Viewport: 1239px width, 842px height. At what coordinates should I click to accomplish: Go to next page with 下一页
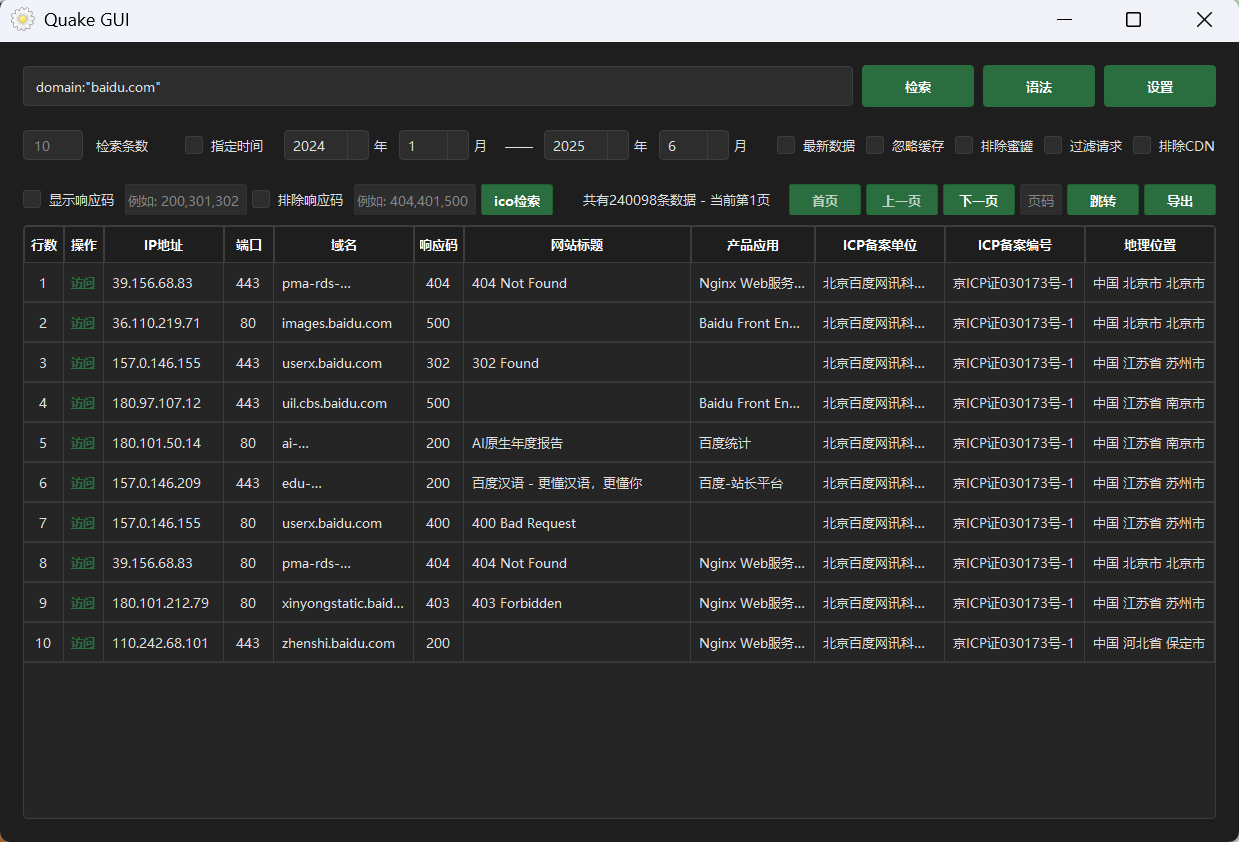coord(978,200)
